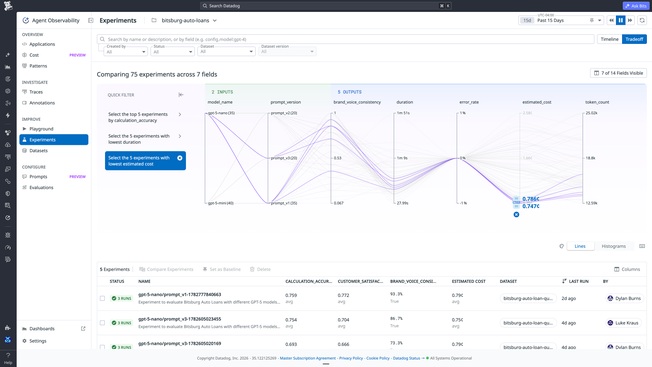The height and width of the screenshot is (367, 652).
Task: Click the Help question mark icon
Action: point(8,355)
